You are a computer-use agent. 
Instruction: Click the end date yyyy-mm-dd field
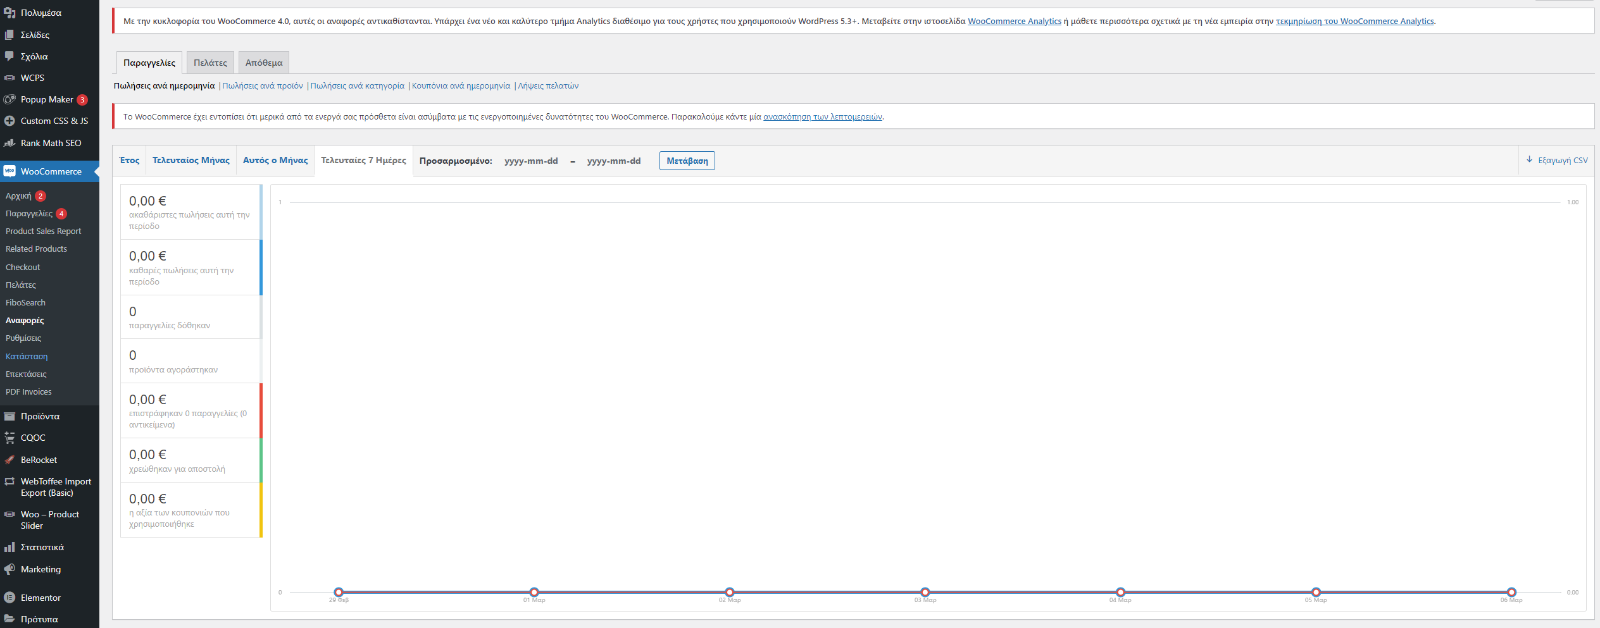pyautogui.click(x=614, y=161)
